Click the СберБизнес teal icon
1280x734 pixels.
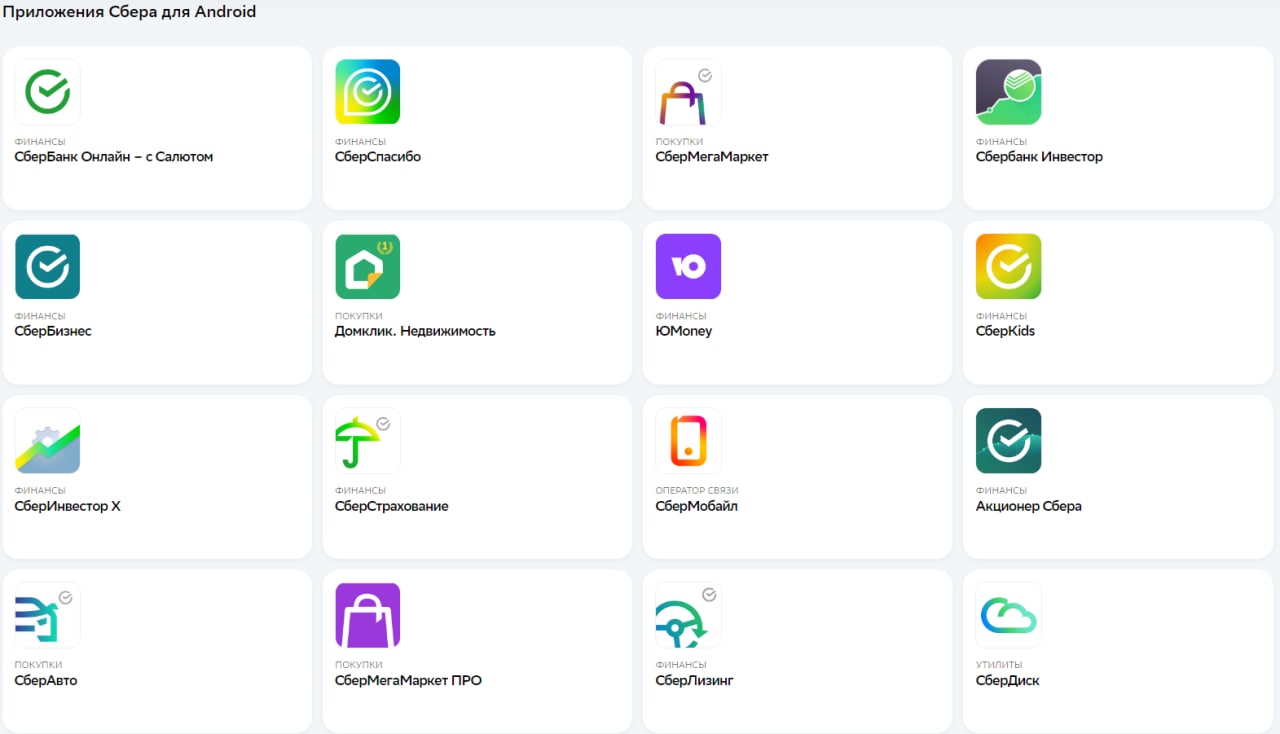tap(48, 266)
